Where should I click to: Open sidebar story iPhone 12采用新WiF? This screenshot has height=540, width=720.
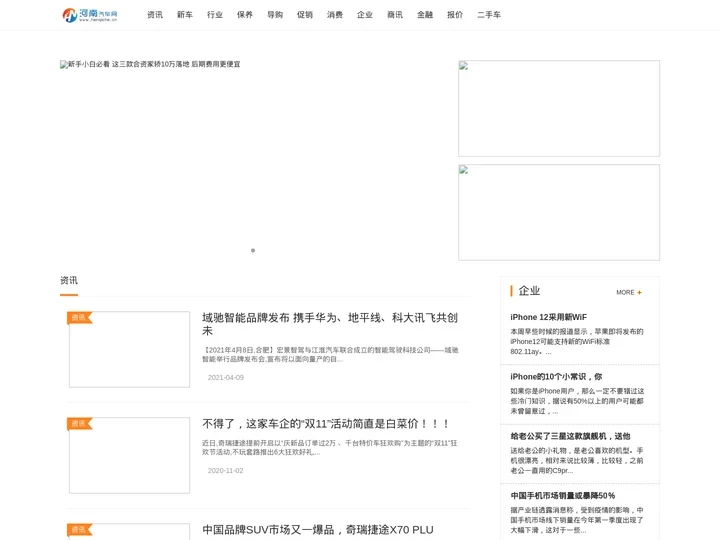[548, 317]
